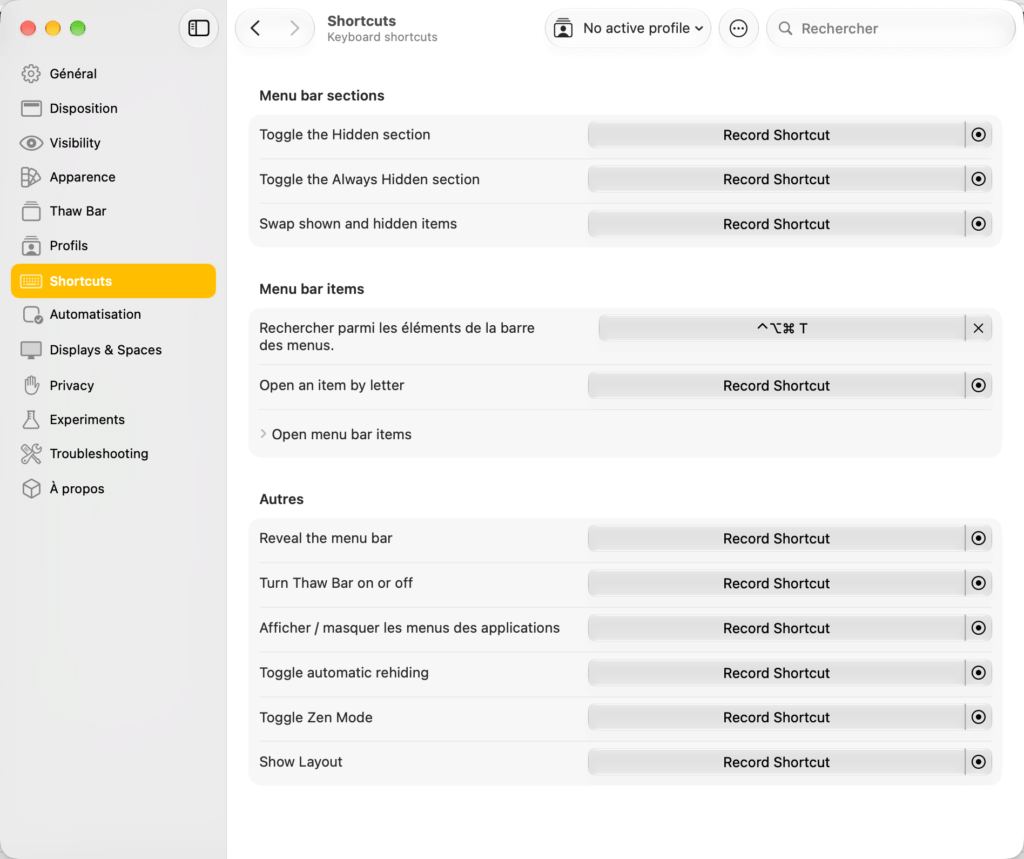Viewport: 1024px width, 859px height.
Task: Click the record icon for Show Layout
Action: tap(978, 762)
